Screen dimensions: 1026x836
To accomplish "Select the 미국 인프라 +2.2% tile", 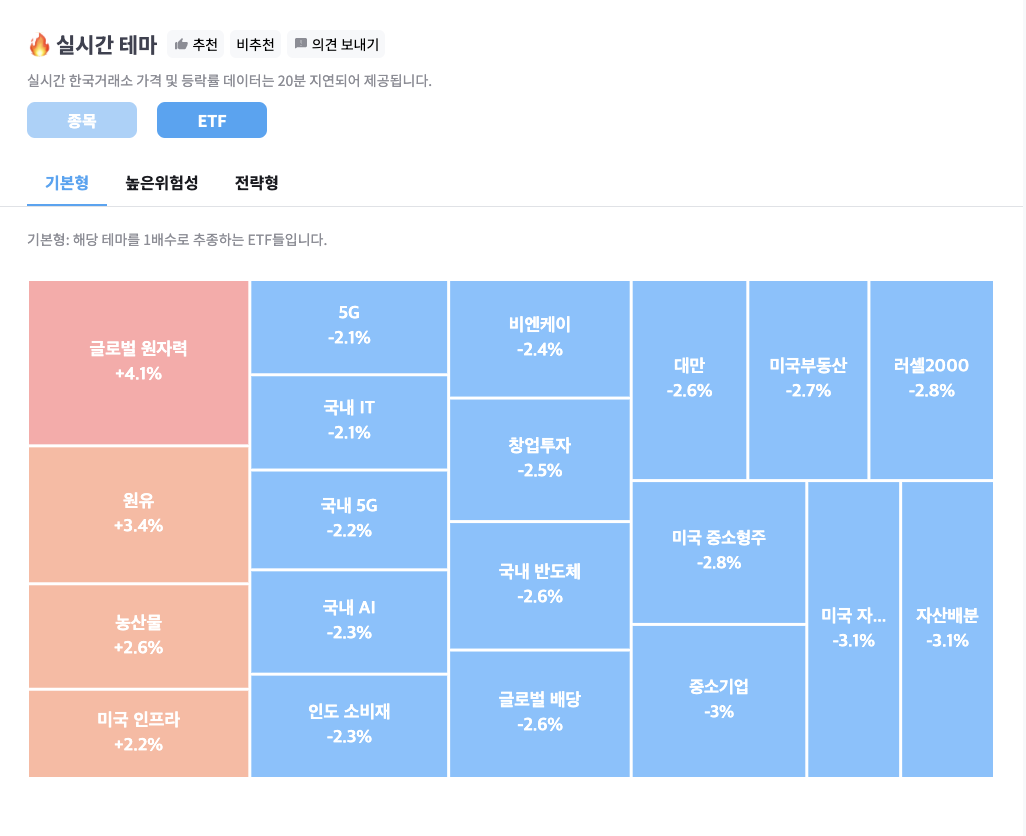I will (138, 732).
